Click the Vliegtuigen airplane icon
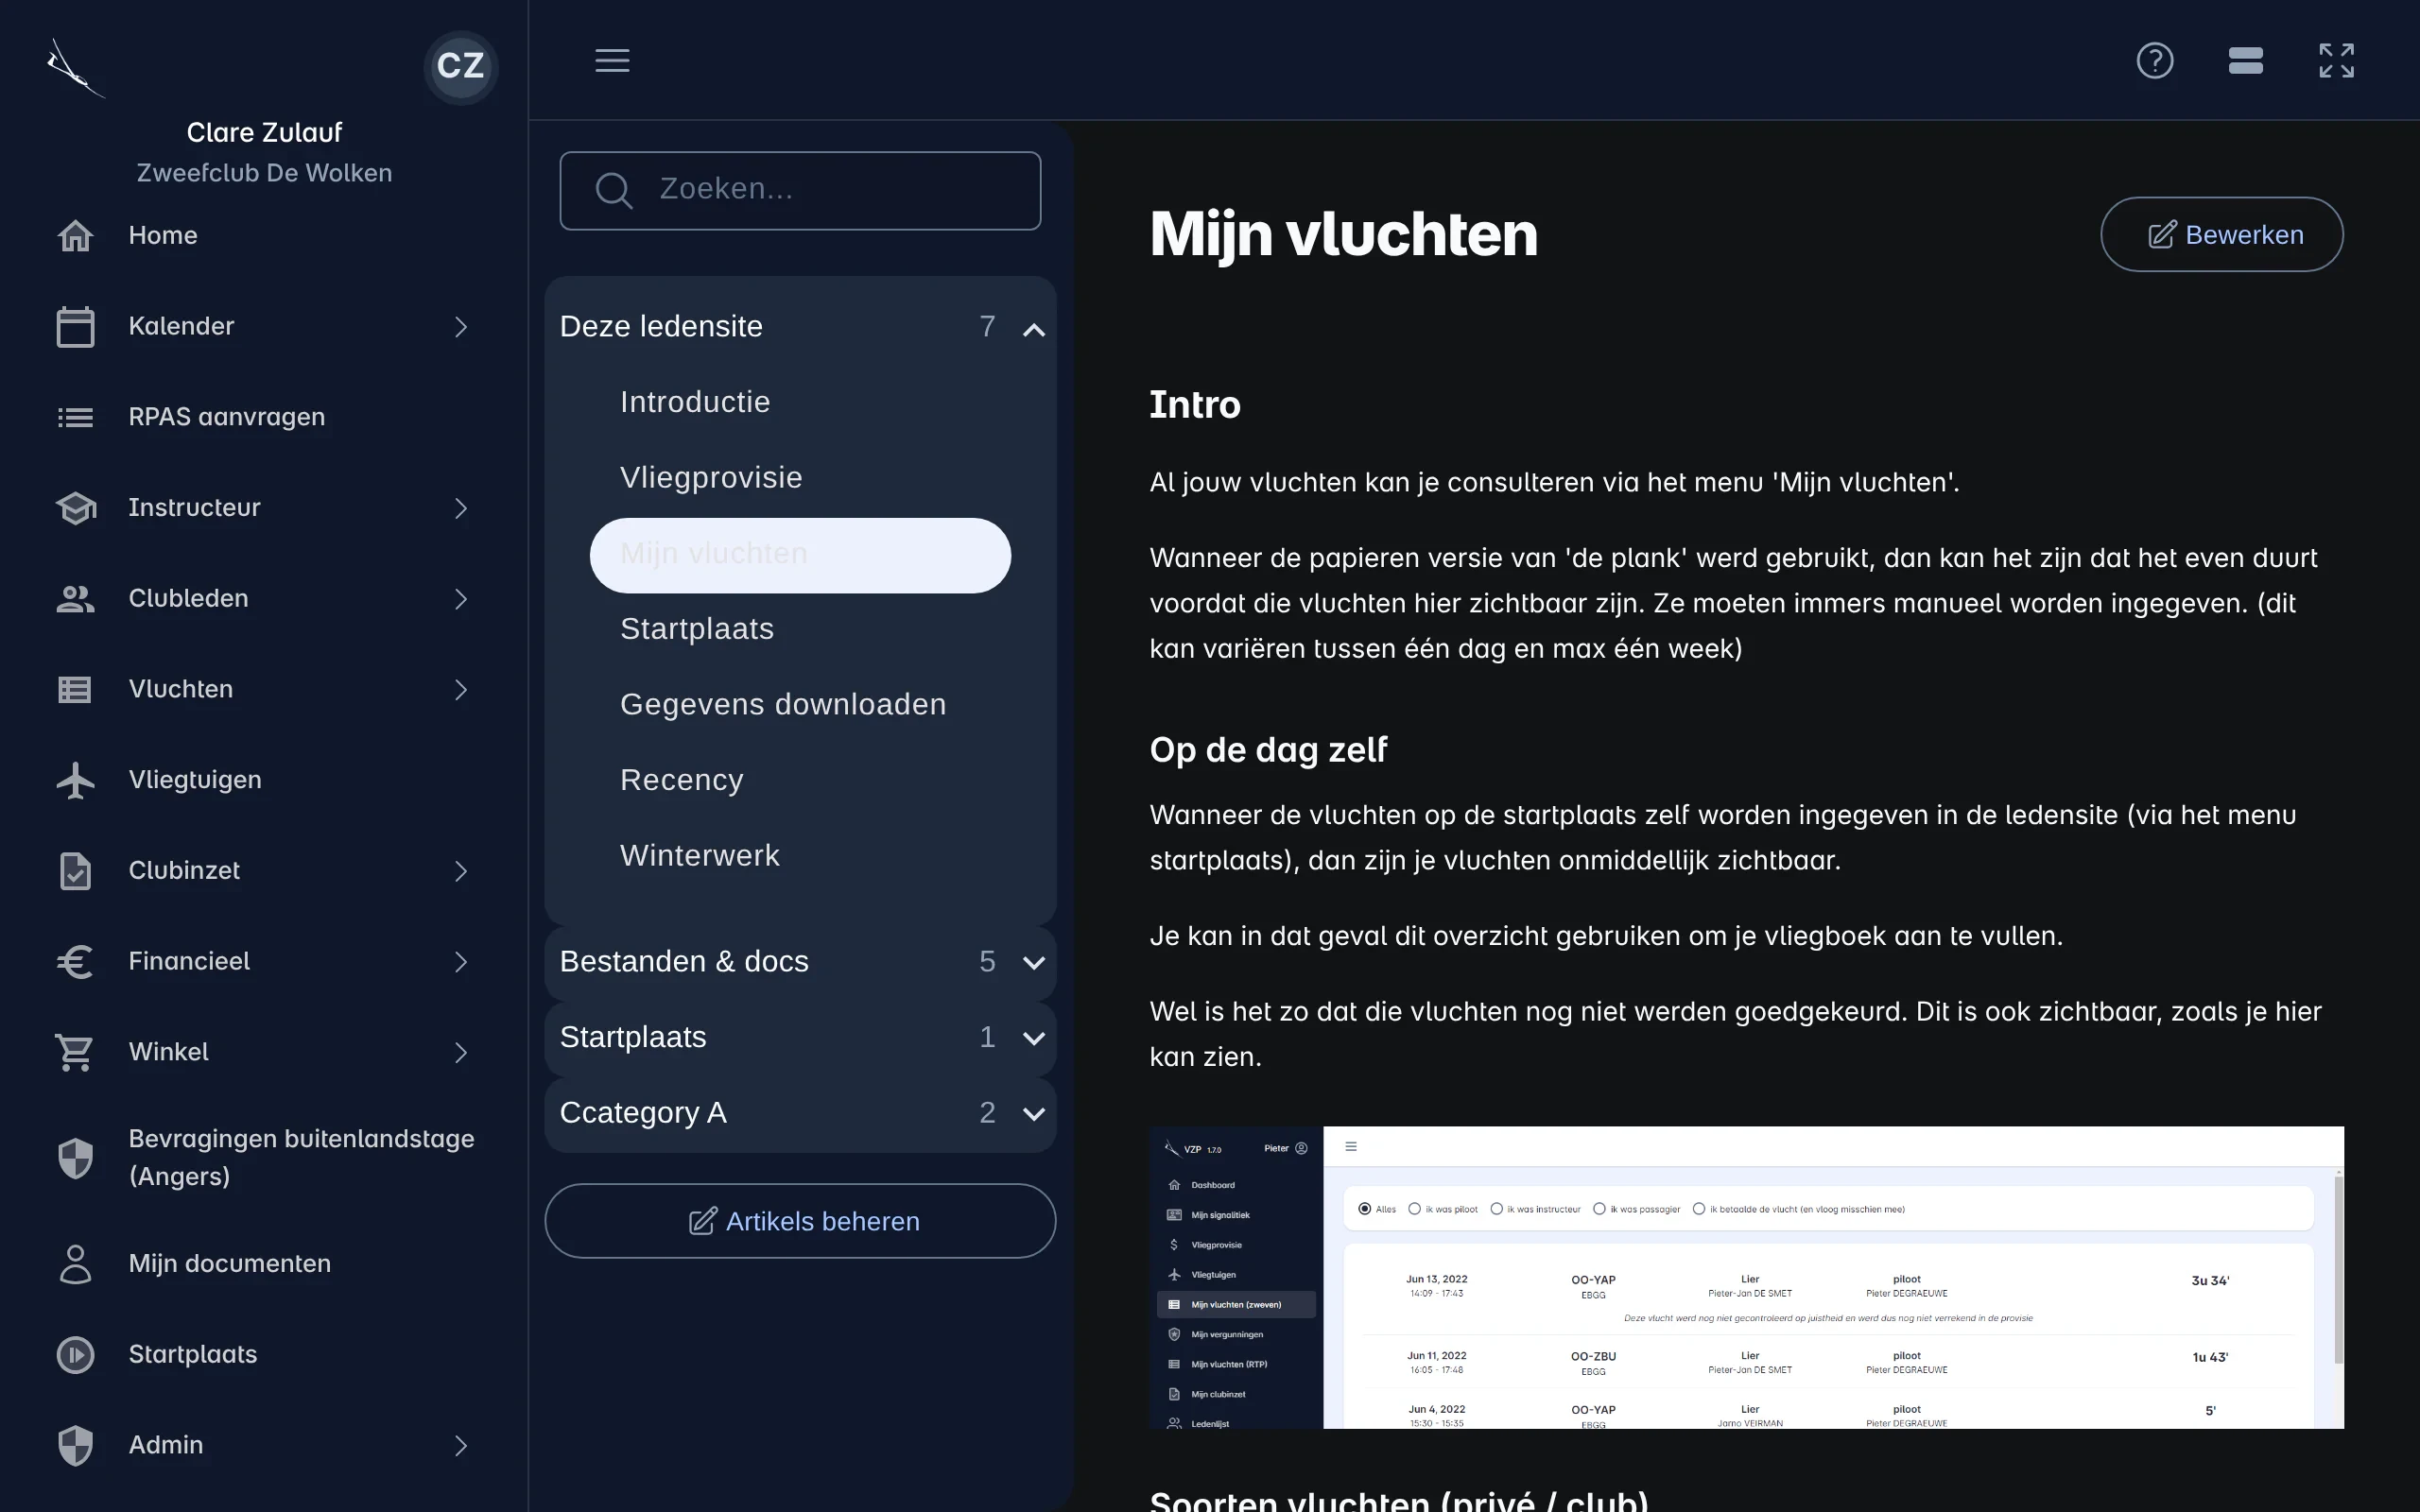The image size is (2420, 1512). pos(75,780)
